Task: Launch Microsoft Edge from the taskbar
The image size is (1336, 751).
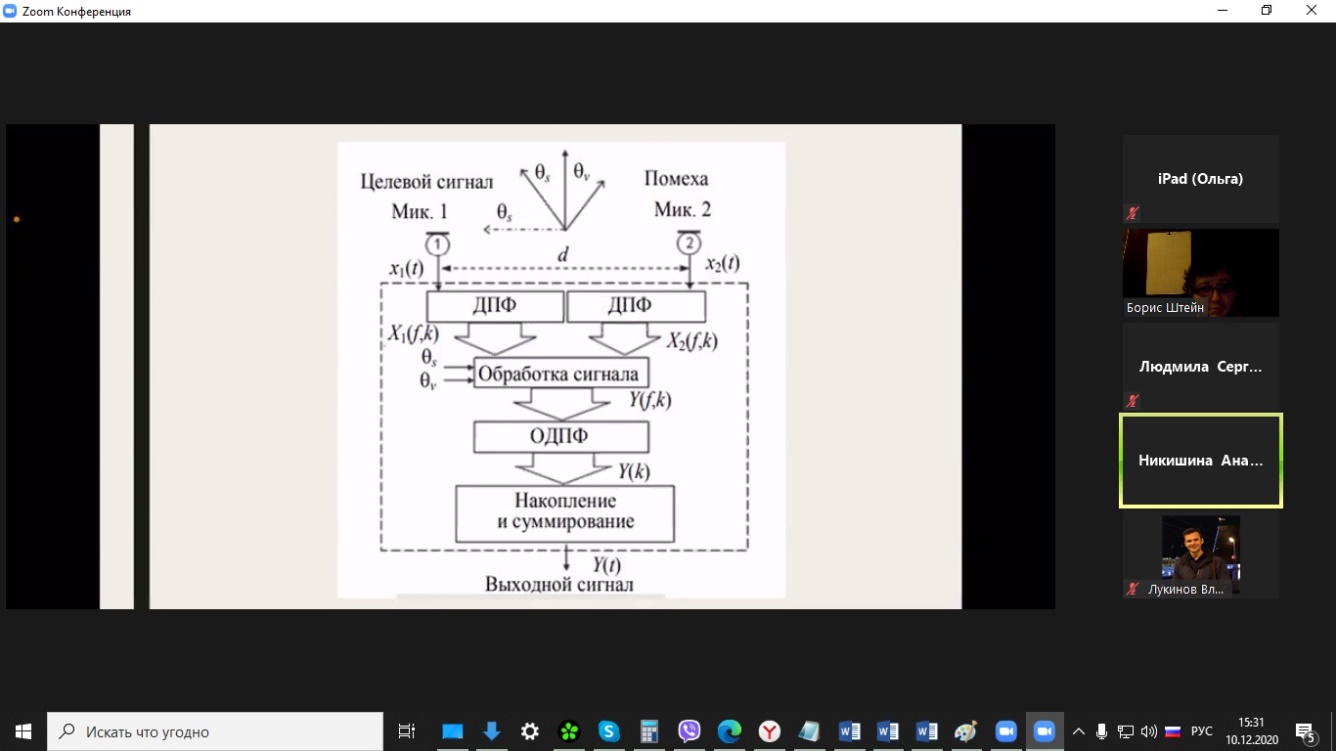Action: (x=729, y=731)
